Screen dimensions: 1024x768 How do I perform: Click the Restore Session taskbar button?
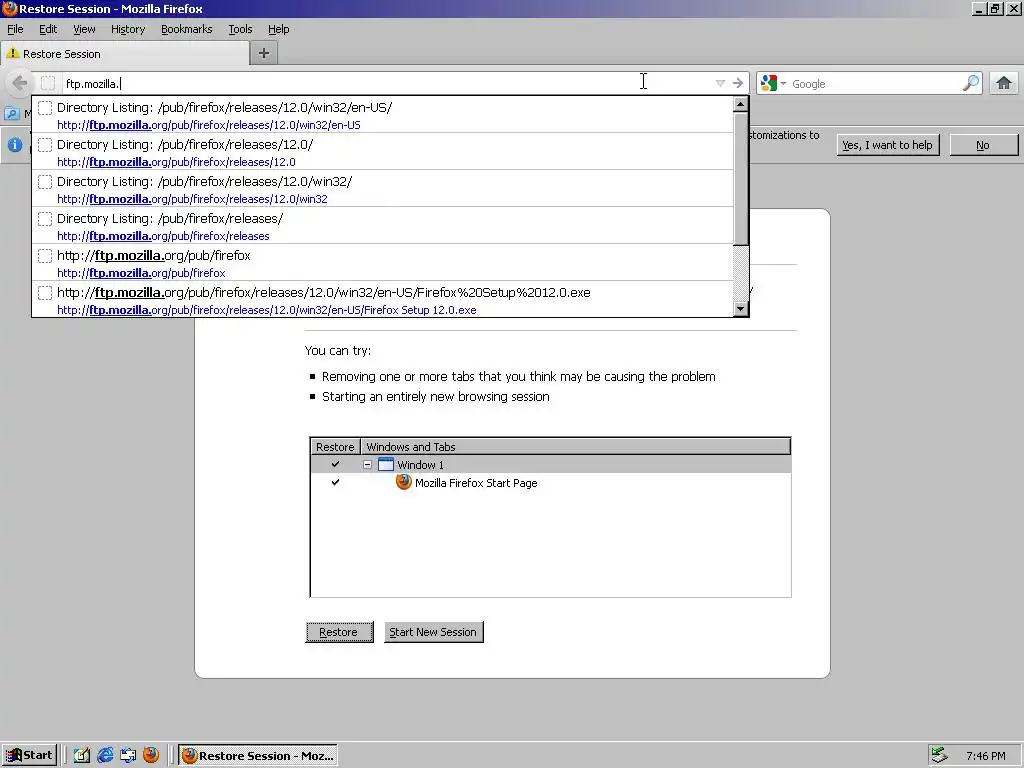click(x=259, y=756)
